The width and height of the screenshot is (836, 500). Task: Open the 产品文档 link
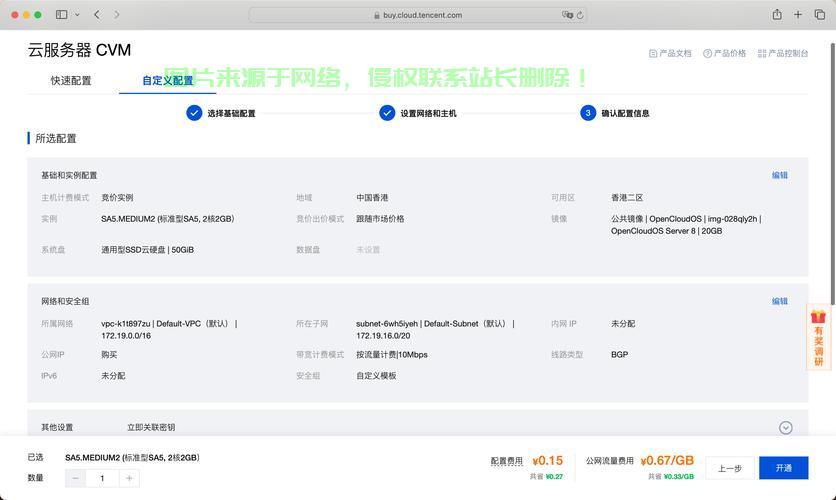[670, 53]
